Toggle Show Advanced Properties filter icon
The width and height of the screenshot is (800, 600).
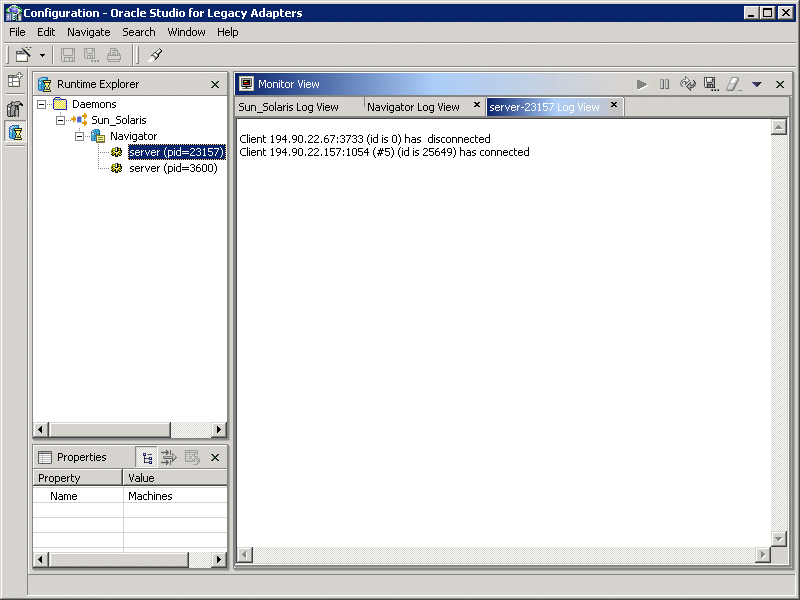point(169,458)
